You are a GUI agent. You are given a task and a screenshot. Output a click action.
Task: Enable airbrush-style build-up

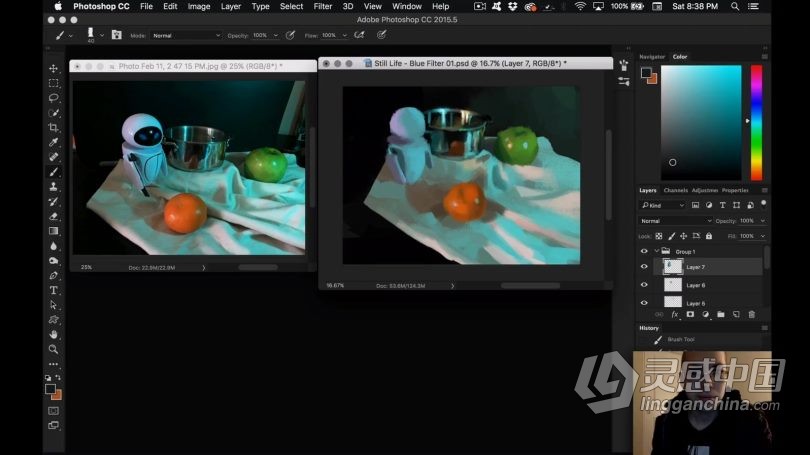(x=359, y=35)
